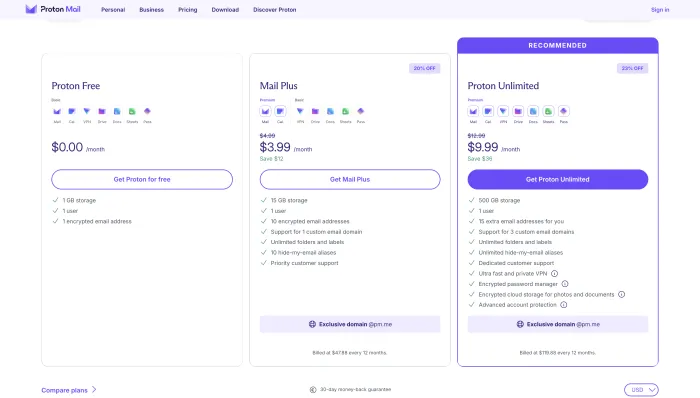Click VPN icon in Proton Unlimited card
The image size is (700, 398).
point(503,111)
